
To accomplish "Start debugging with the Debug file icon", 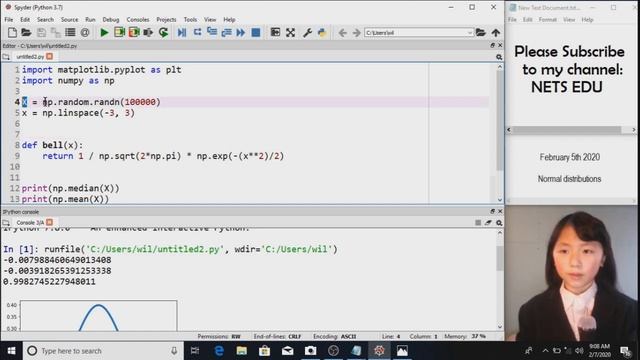I will coord(182,32).
